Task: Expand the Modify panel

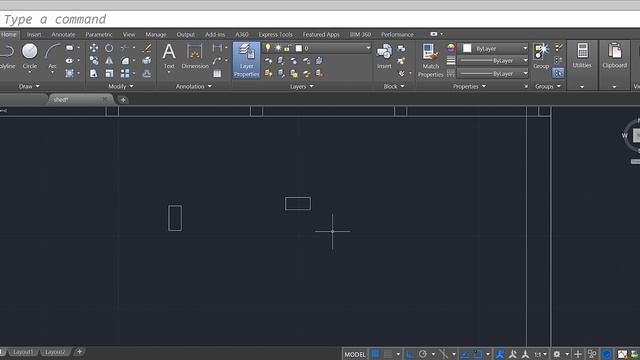Action: point(121,86)
